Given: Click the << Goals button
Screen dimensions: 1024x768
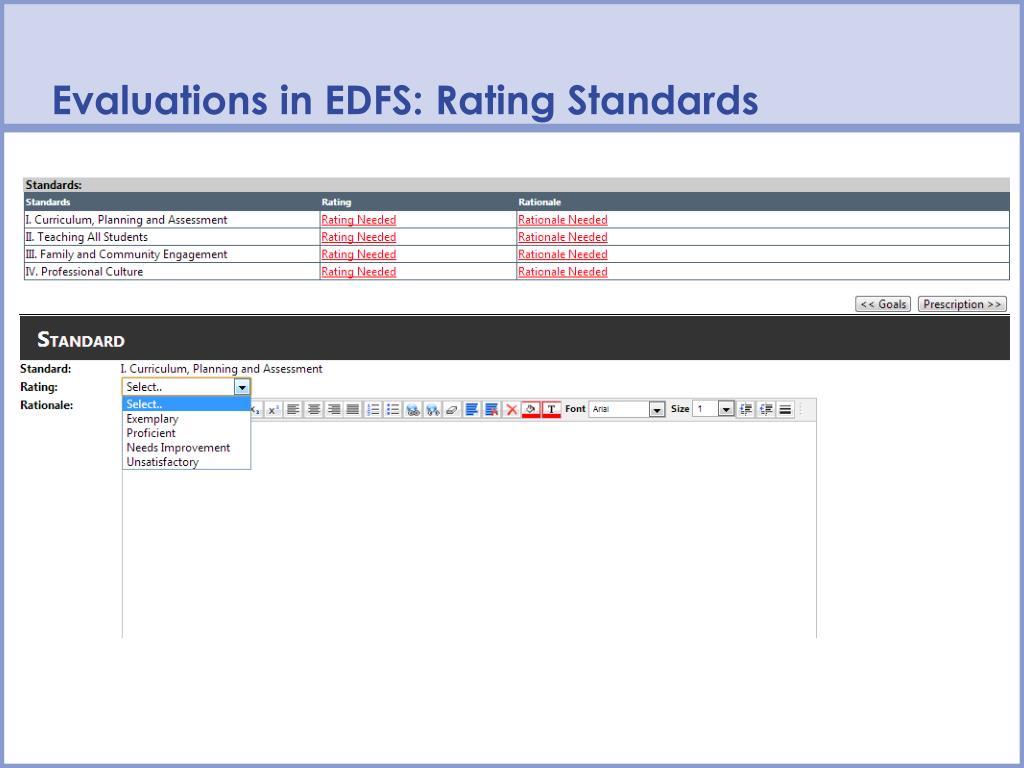Looking at the screenshot, I should (x=883, y=304).
